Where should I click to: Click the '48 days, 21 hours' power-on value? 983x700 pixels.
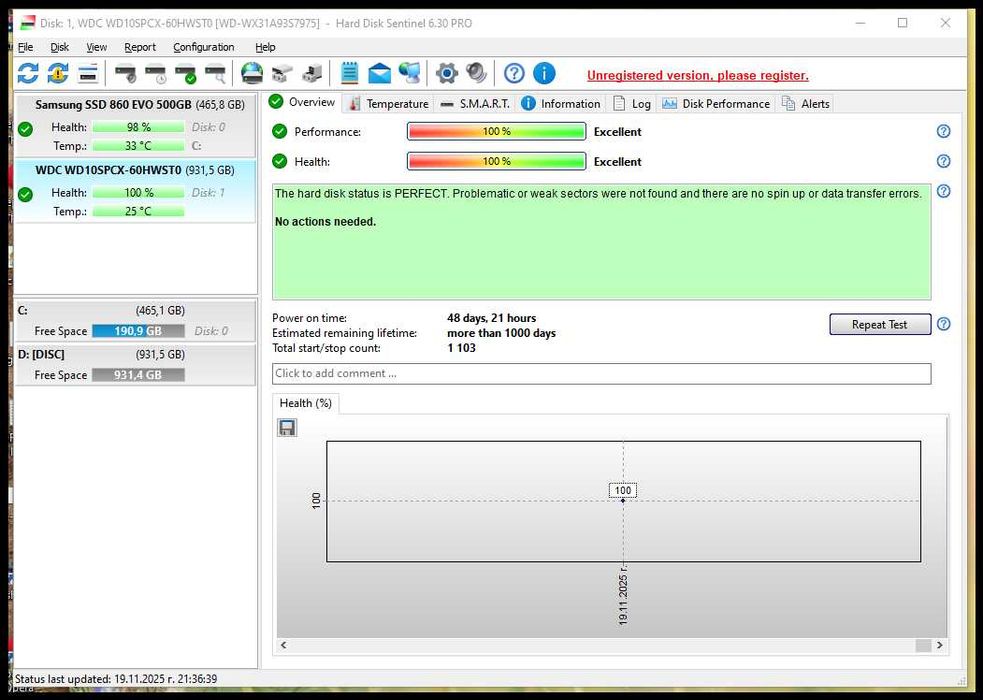pos(492,318)
